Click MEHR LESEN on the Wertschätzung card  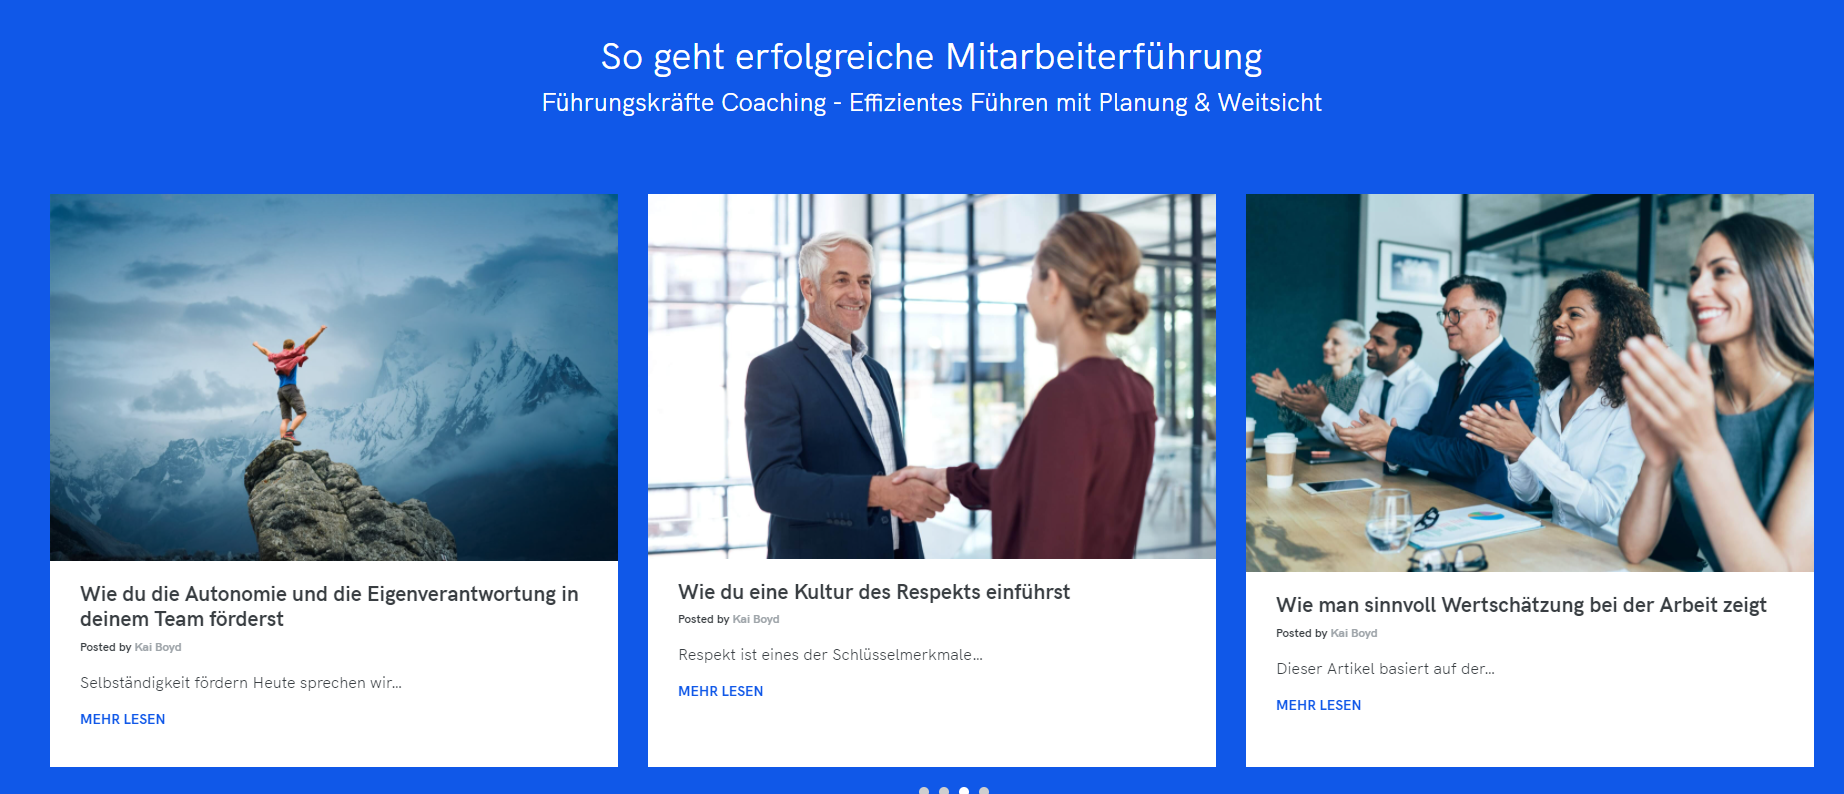tap(1319, 705)
